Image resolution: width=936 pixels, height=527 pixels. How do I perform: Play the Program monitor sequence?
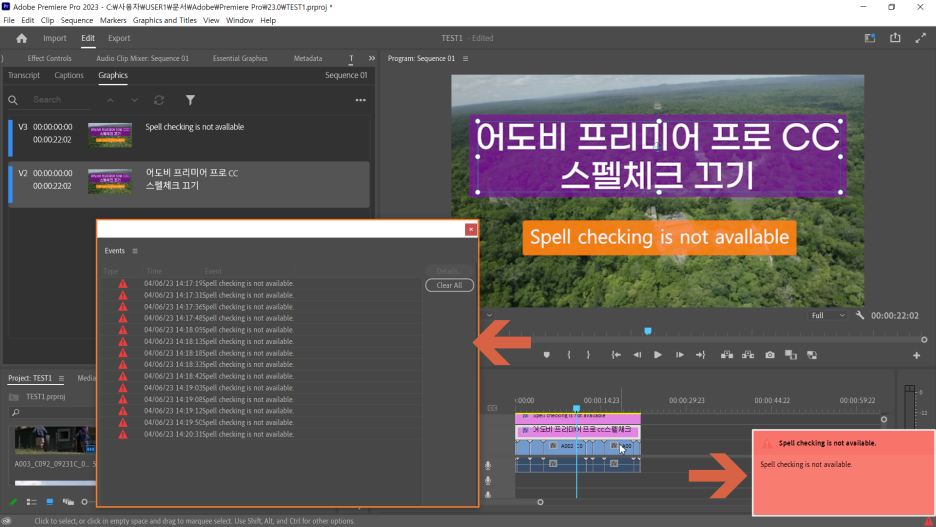pyautogui.click(x=658, y=355)
